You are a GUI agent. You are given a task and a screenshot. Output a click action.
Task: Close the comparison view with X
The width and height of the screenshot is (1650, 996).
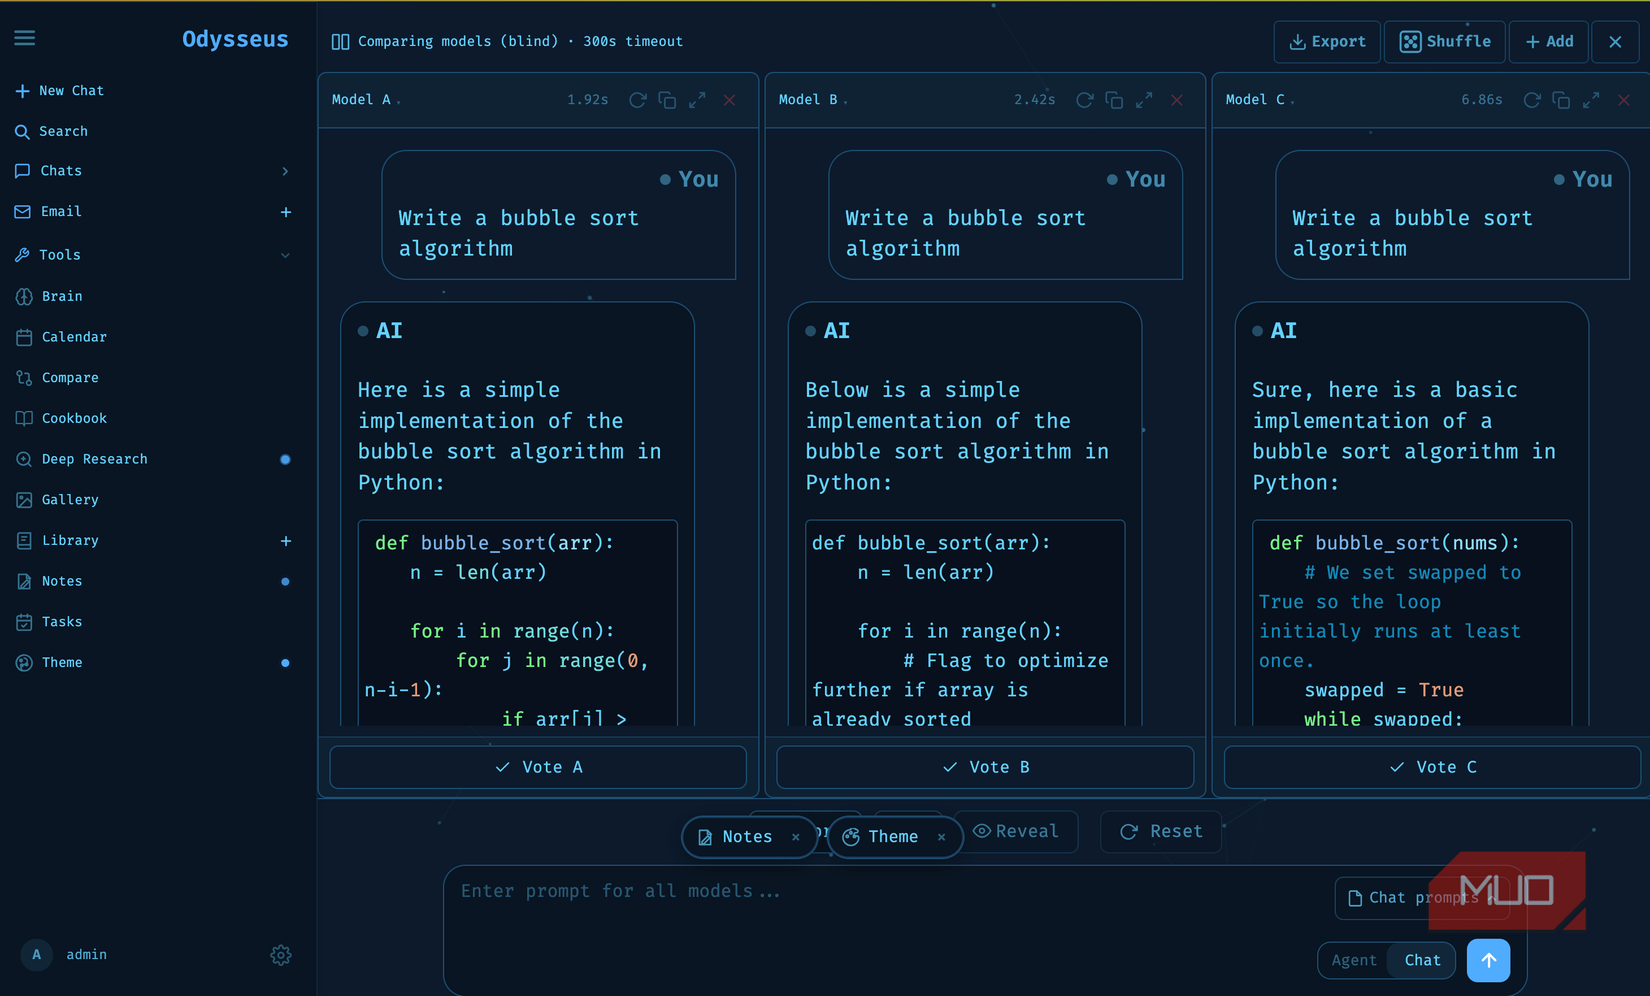coord(1615,42)
